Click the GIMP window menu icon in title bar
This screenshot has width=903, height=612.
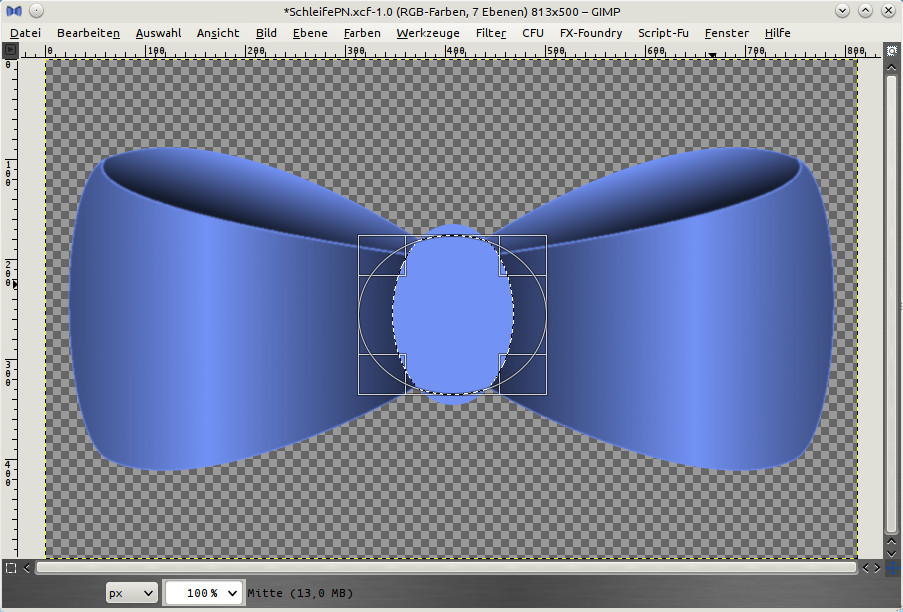coord(13,10)
